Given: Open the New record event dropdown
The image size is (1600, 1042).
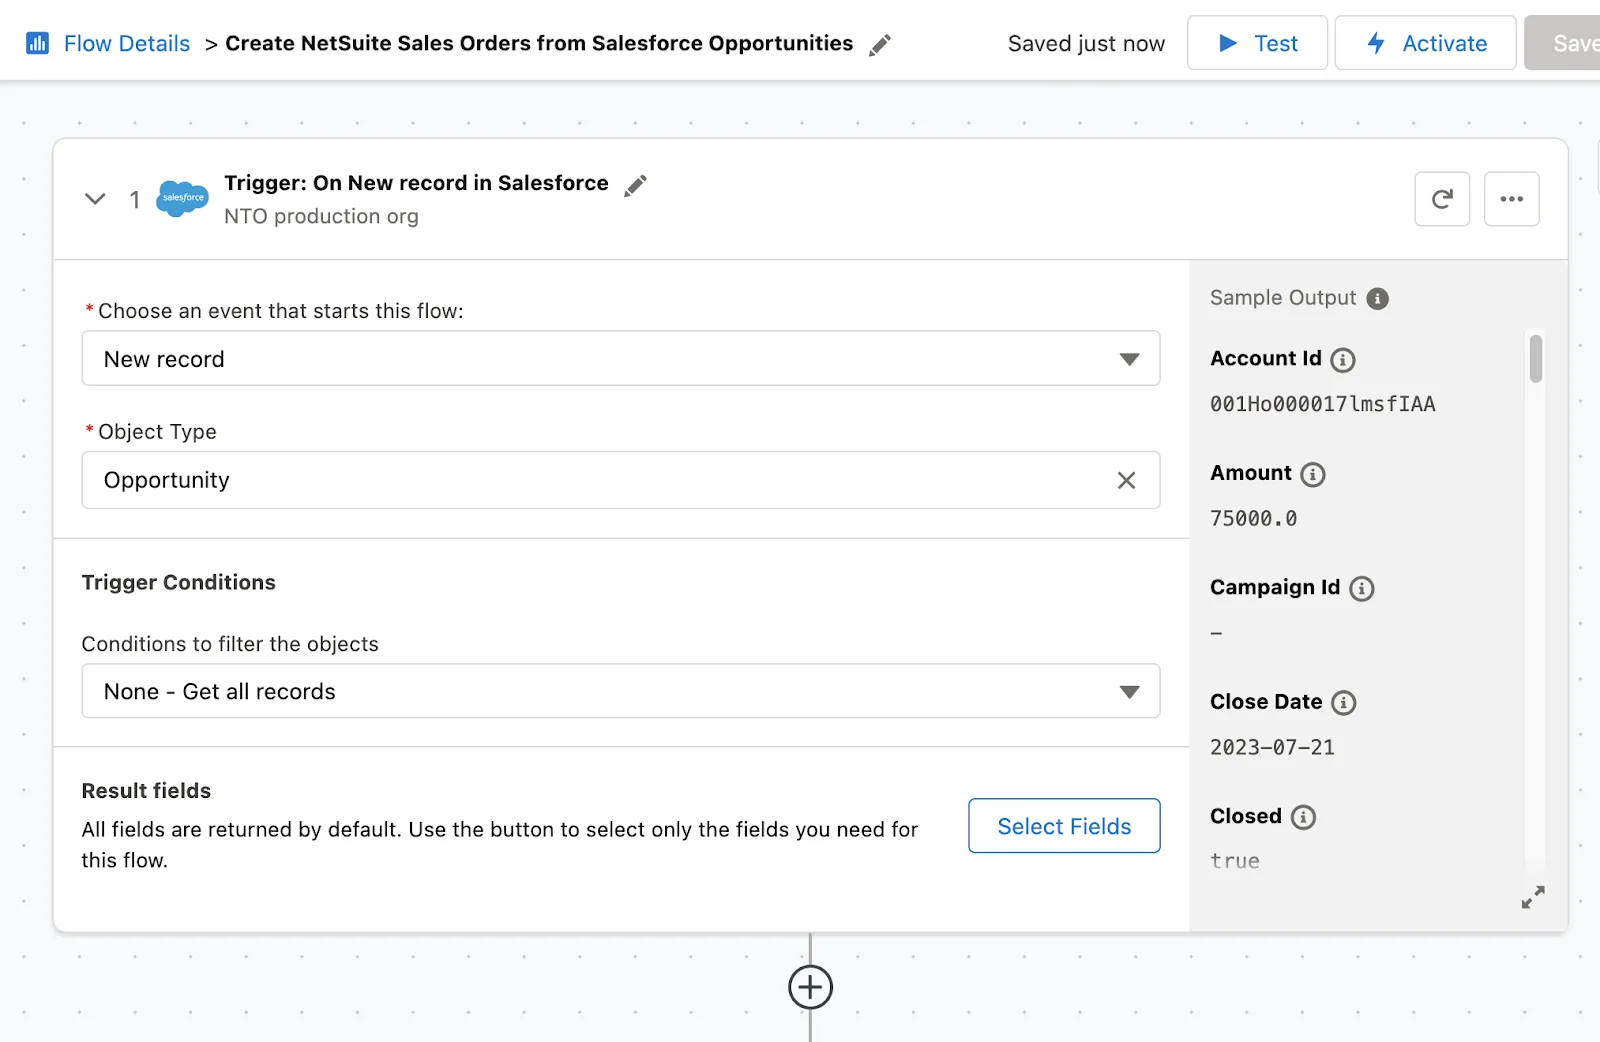Looking at the screenshot, I should [621, 358].
